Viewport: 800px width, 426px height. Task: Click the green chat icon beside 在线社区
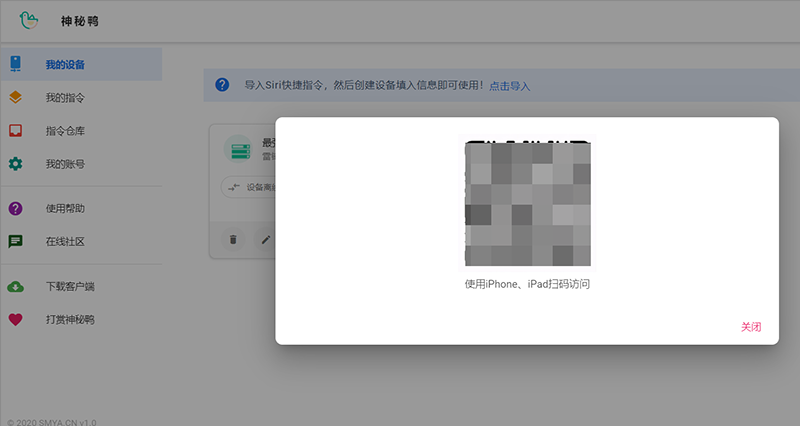click(x=15, y=241)
